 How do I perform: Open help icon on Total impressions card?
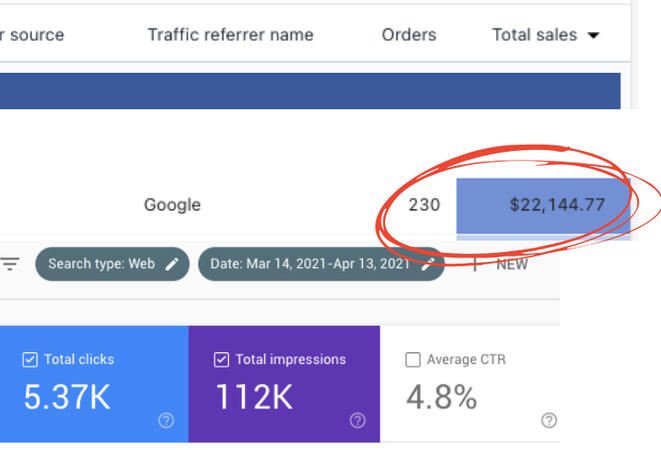click(x=357, y=421)
